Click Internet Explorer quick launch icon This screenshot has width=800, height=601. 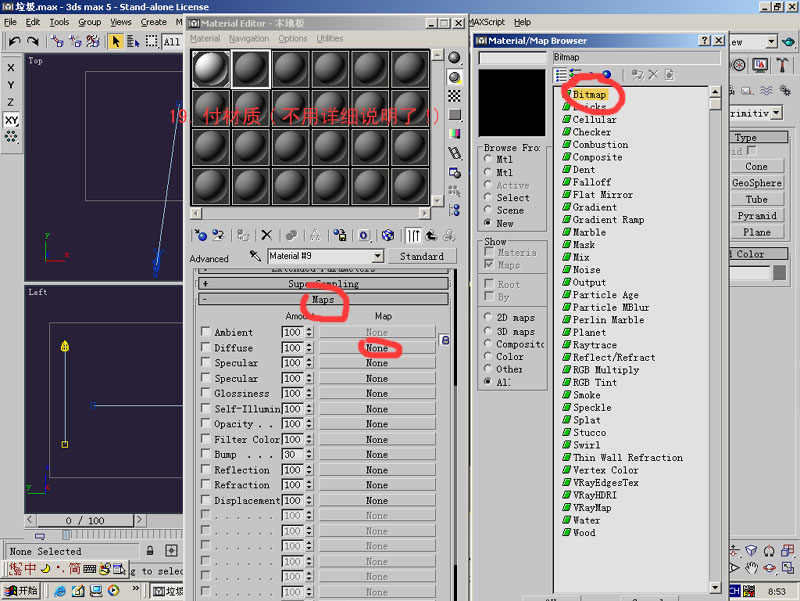60,591
